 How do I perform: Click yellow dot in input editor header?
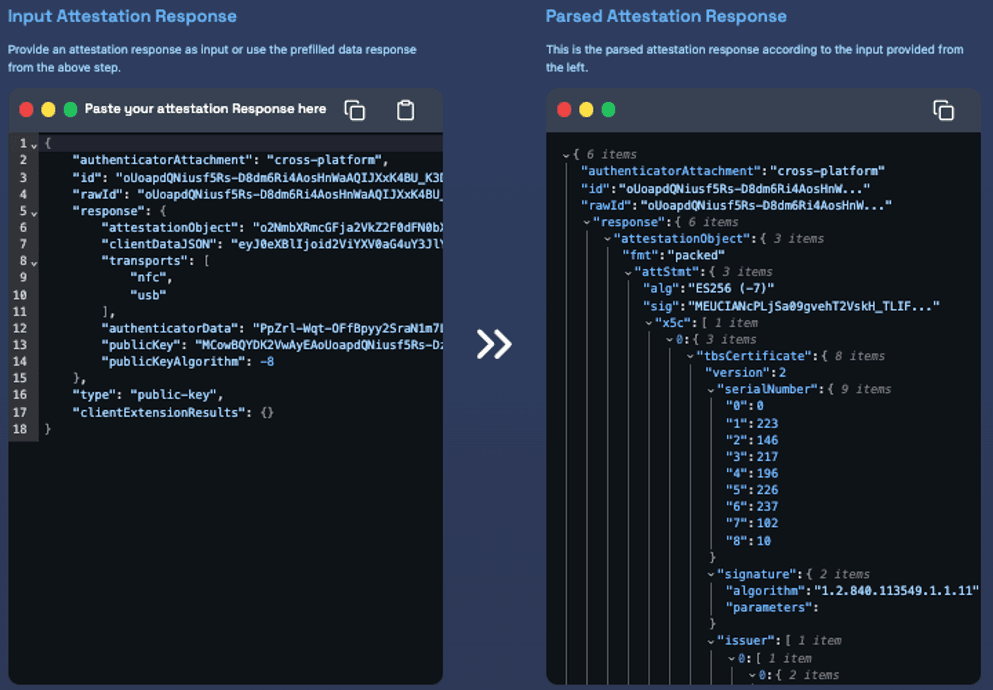pos(48,110)
